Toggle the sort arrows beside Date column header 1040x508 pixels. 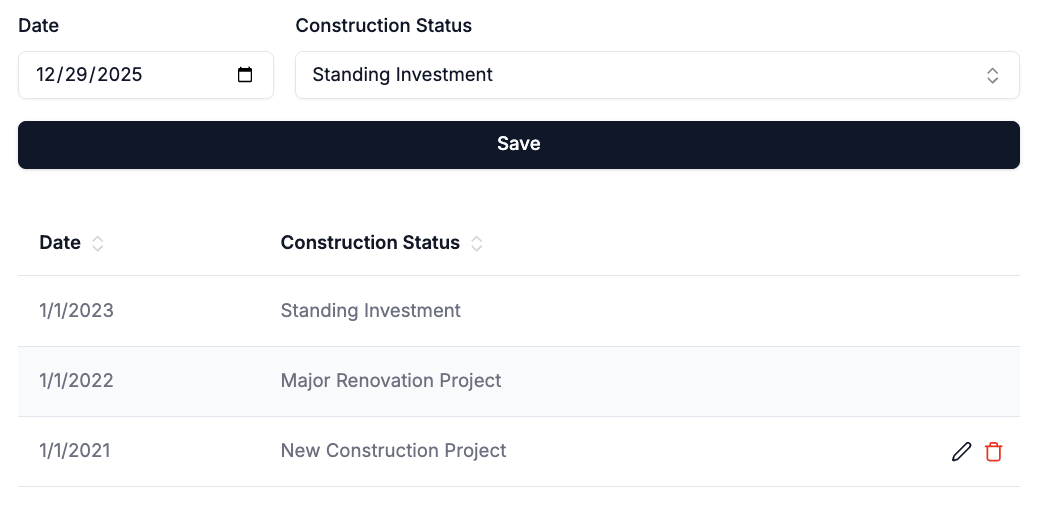pyautogui.click(x=98, y=243)
